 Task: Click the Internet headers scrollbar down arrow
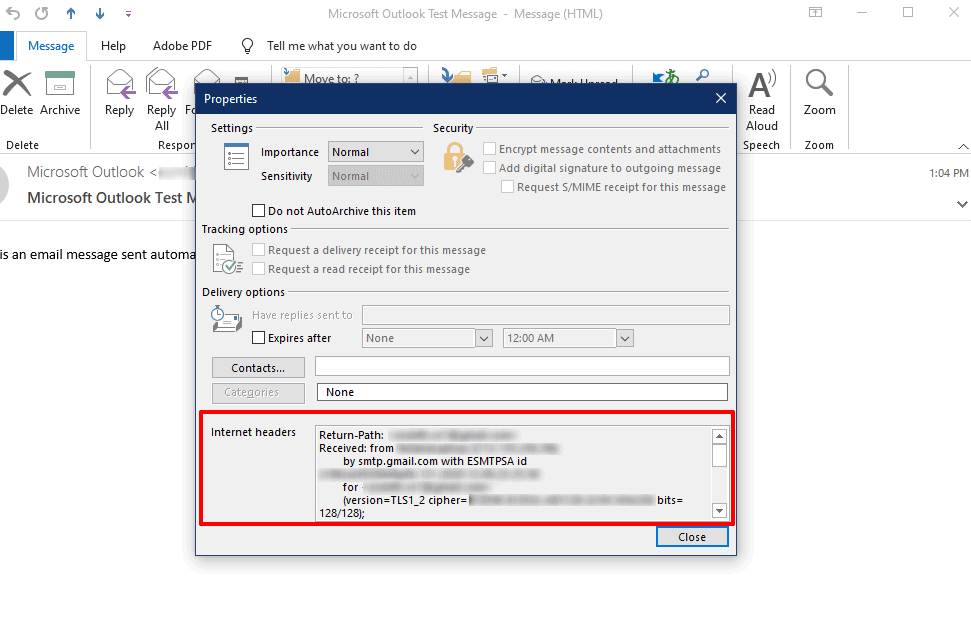click(x=719, y=511)
